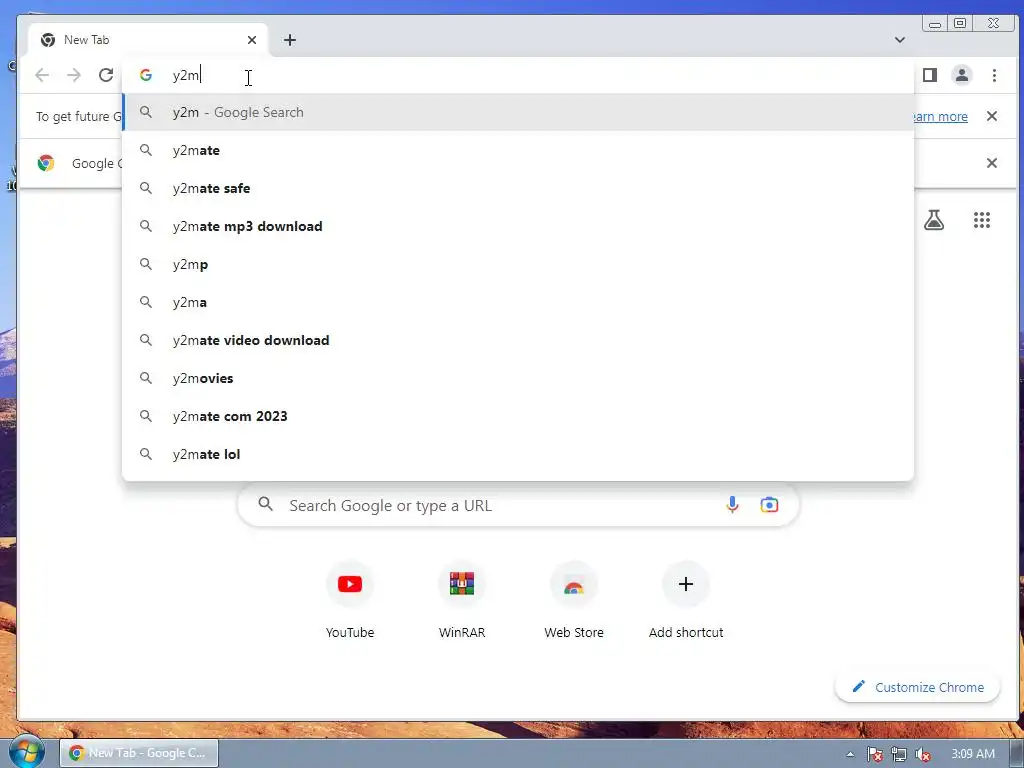This screenshot has width=1024, height=768.
Task: Click the 'Search Google or type a URL' box
Action: [519, 505]
